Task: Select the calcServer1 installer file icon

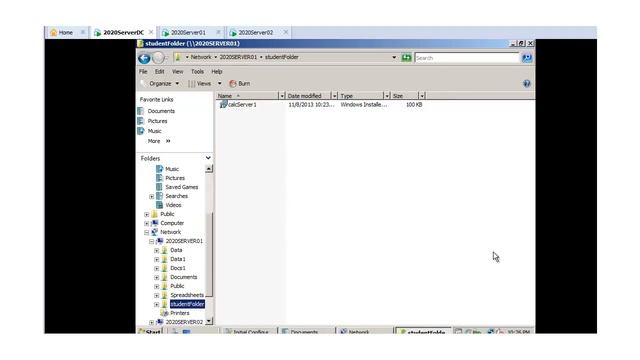Action: [223, 104]
